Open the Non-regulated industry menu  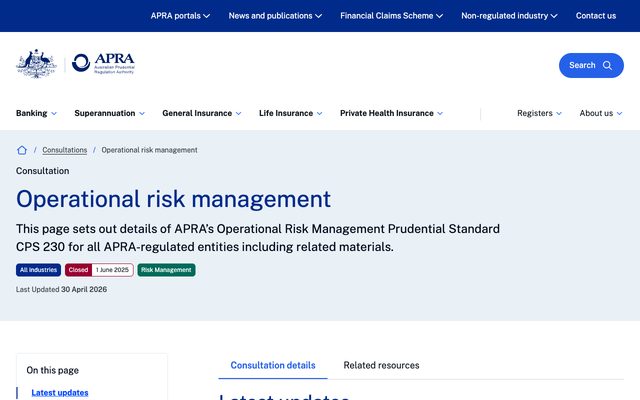pos(509,16)
